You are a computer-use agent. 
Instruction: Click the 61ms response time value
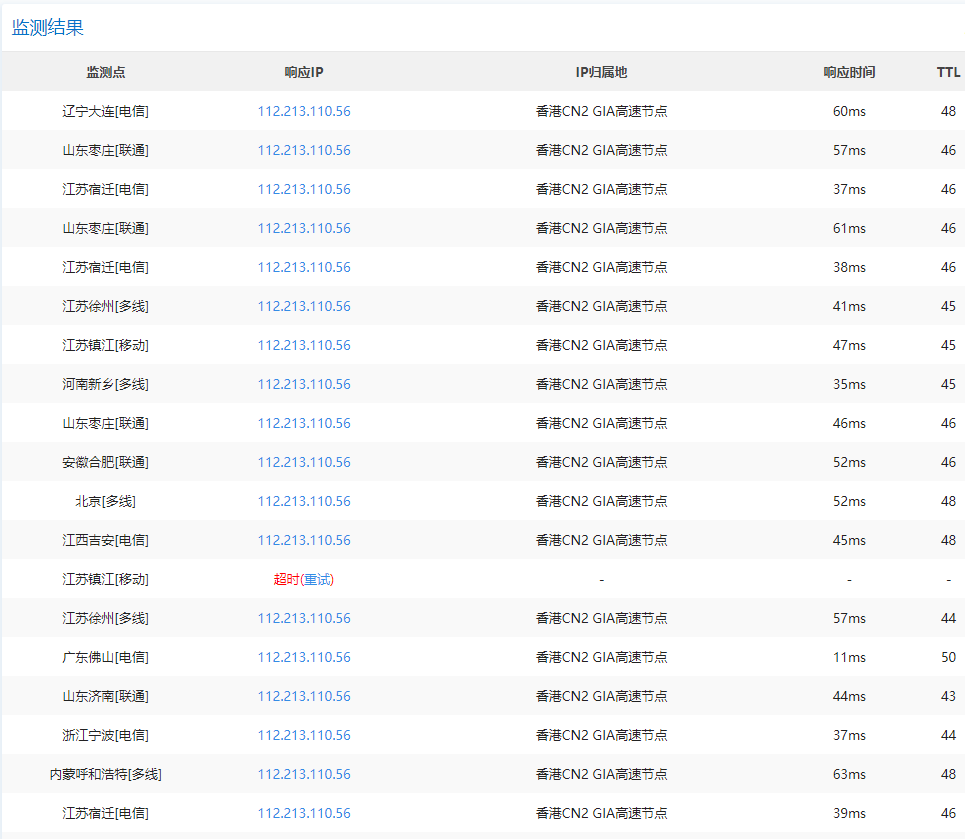tap(849, 228)
